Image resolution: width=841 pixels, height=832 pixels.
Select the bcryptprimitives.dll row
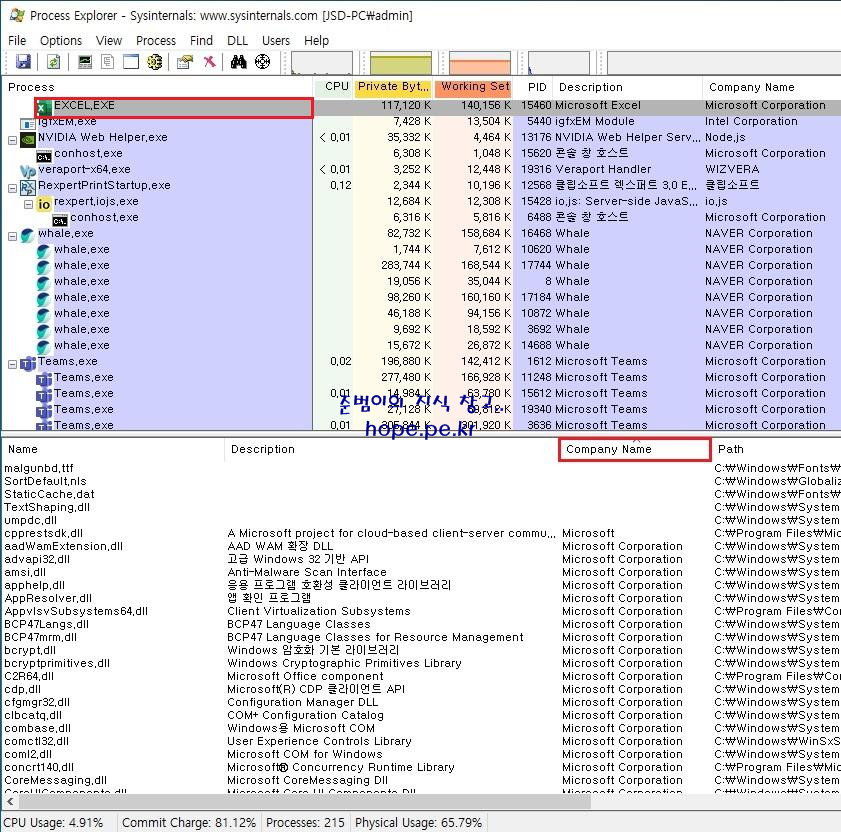[x=421, y=664]
